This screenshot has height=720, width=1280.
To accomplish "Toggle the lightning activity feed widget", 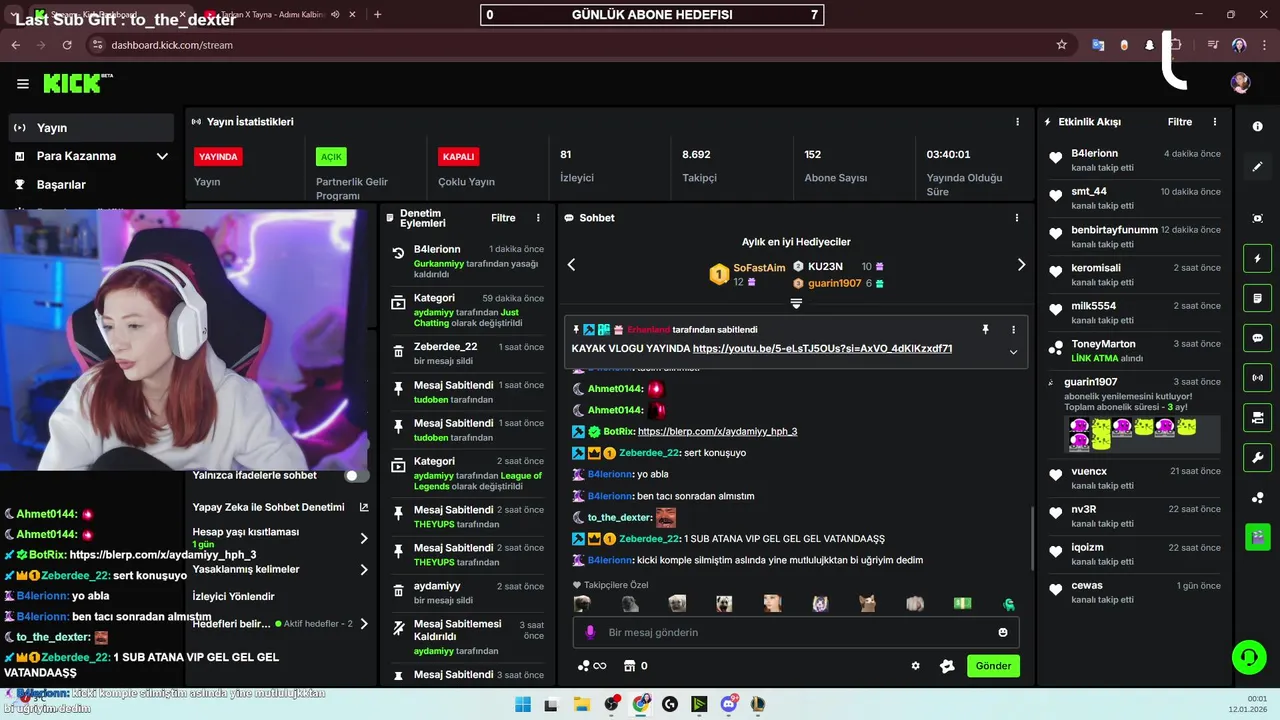I will 1258,259.
